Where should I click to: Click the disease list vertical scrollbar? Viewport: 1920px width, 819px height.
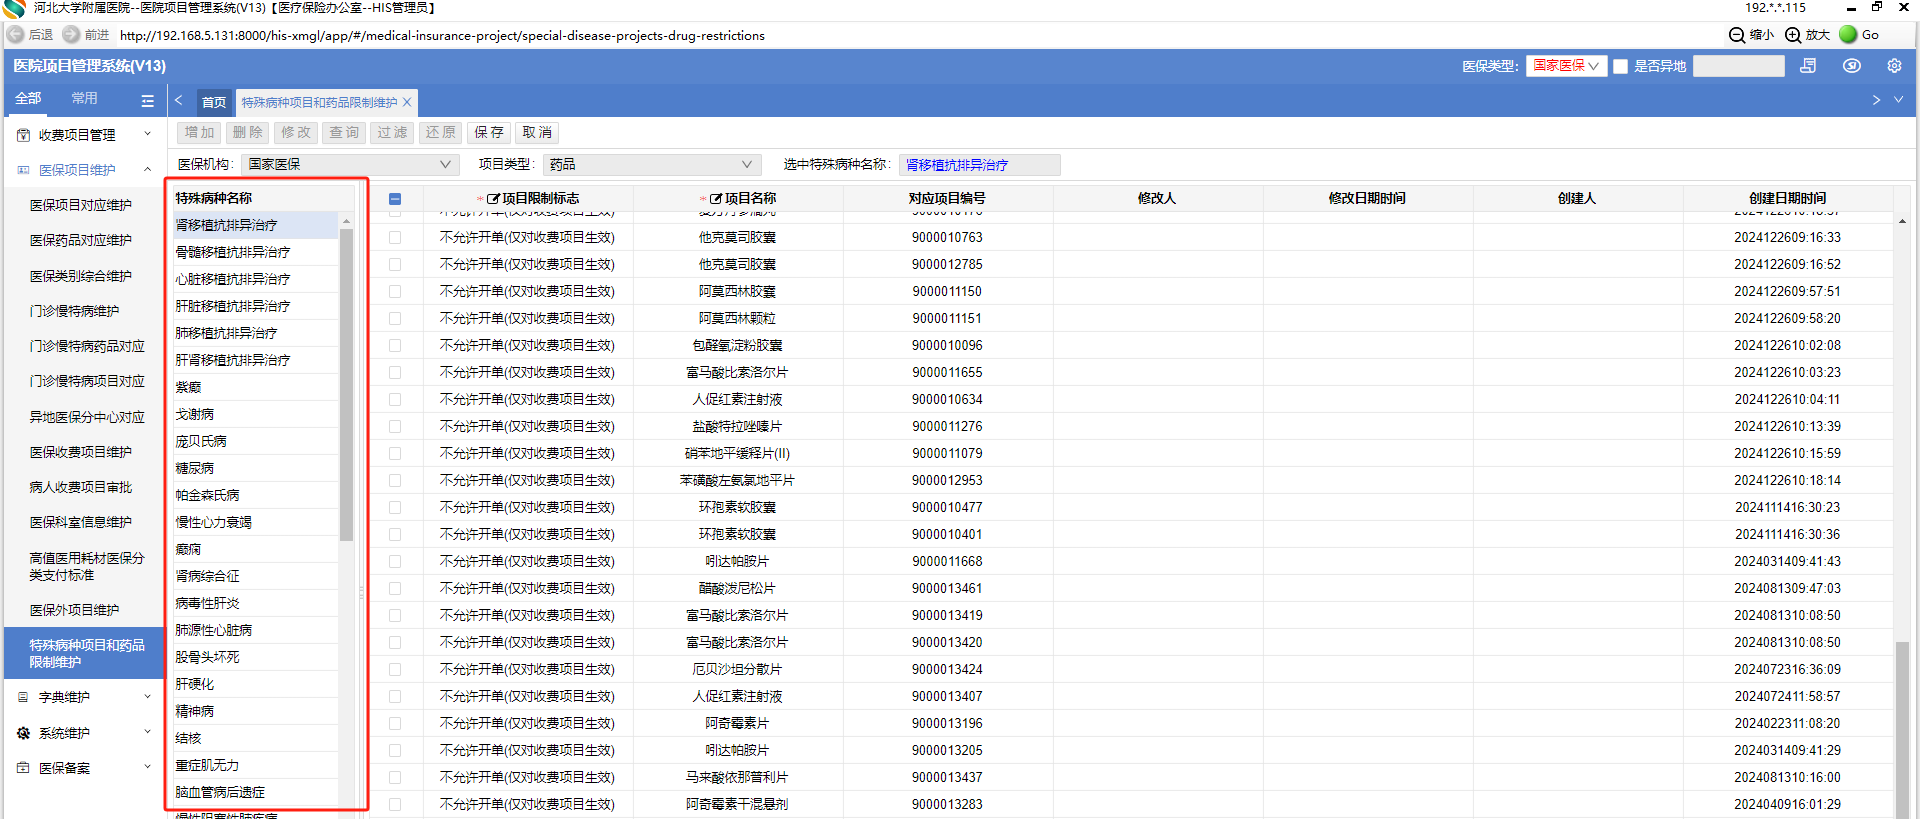[x=346, y=384]
